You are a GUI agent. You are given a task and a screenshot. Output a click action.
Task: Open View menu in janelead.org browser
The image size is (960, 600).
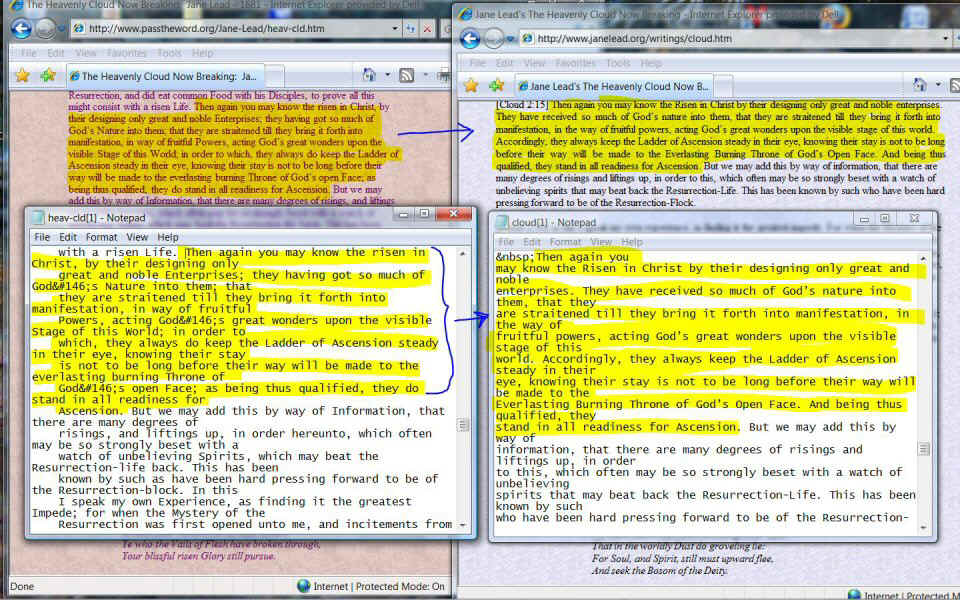click(x=534, y=63)
